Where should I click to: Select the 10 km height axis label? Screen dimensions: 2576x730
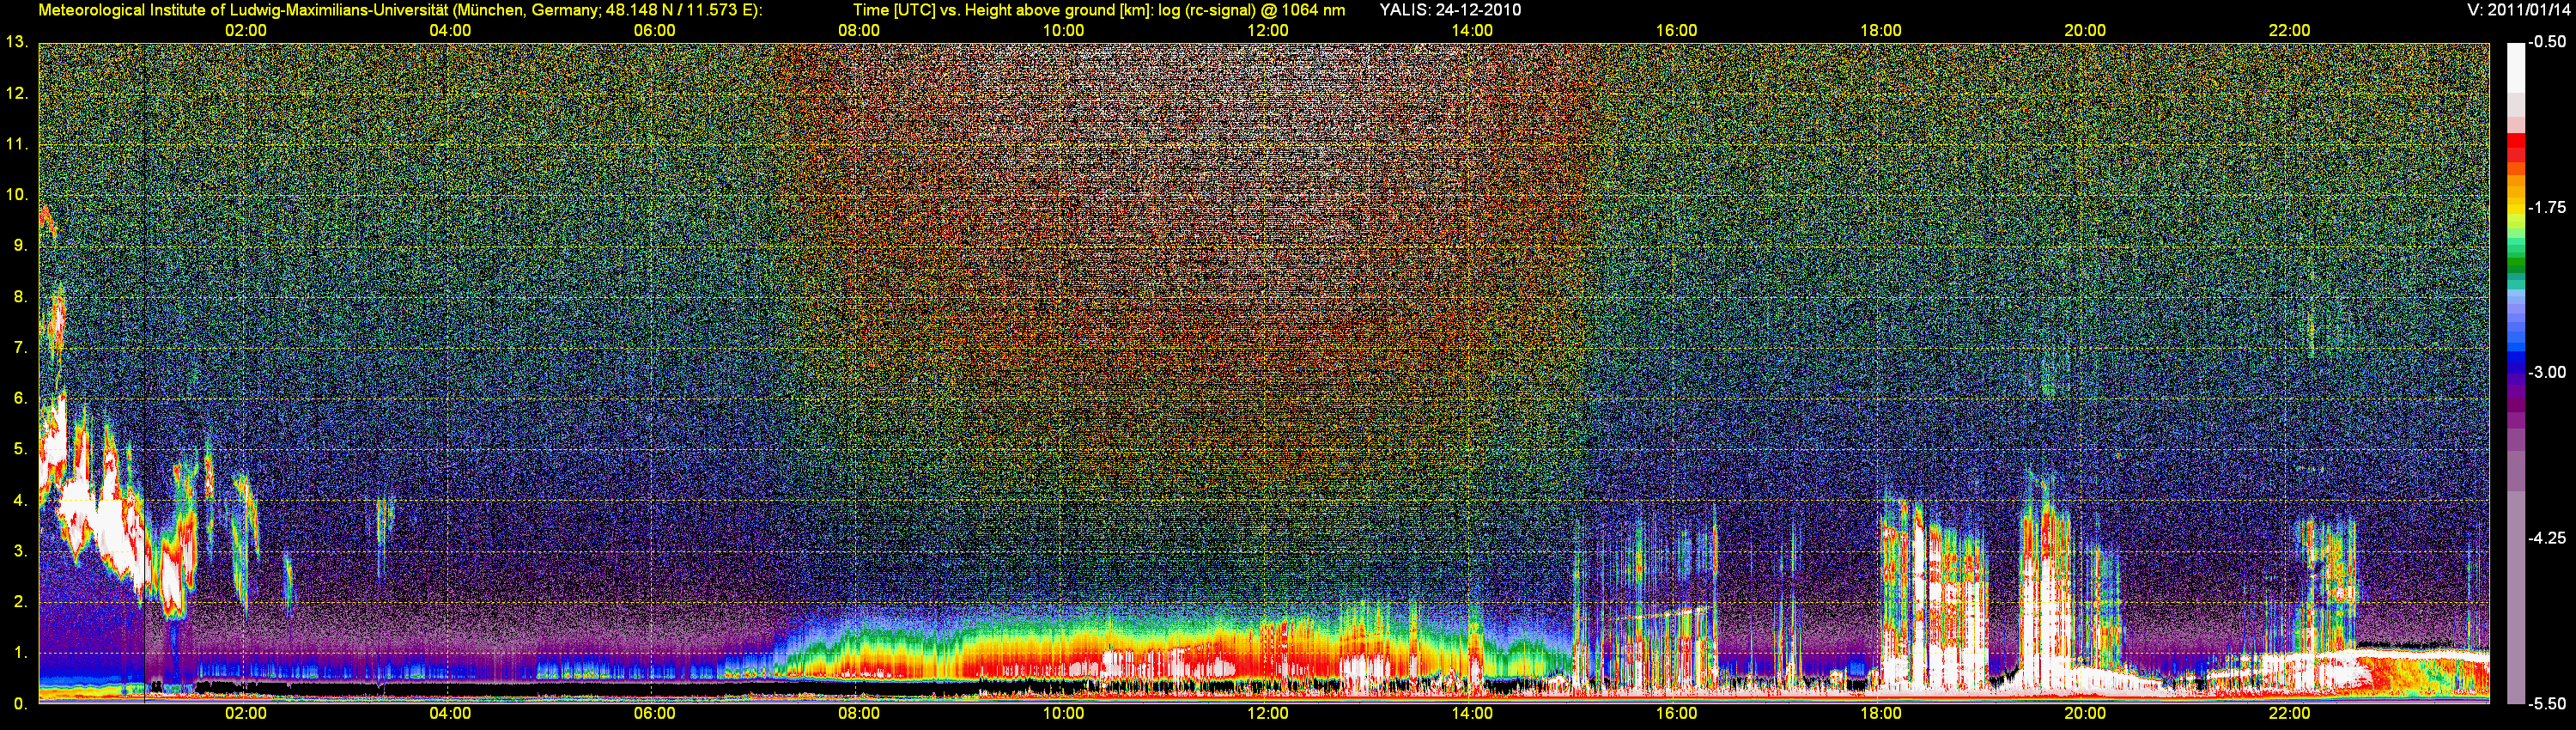[16, 195]
